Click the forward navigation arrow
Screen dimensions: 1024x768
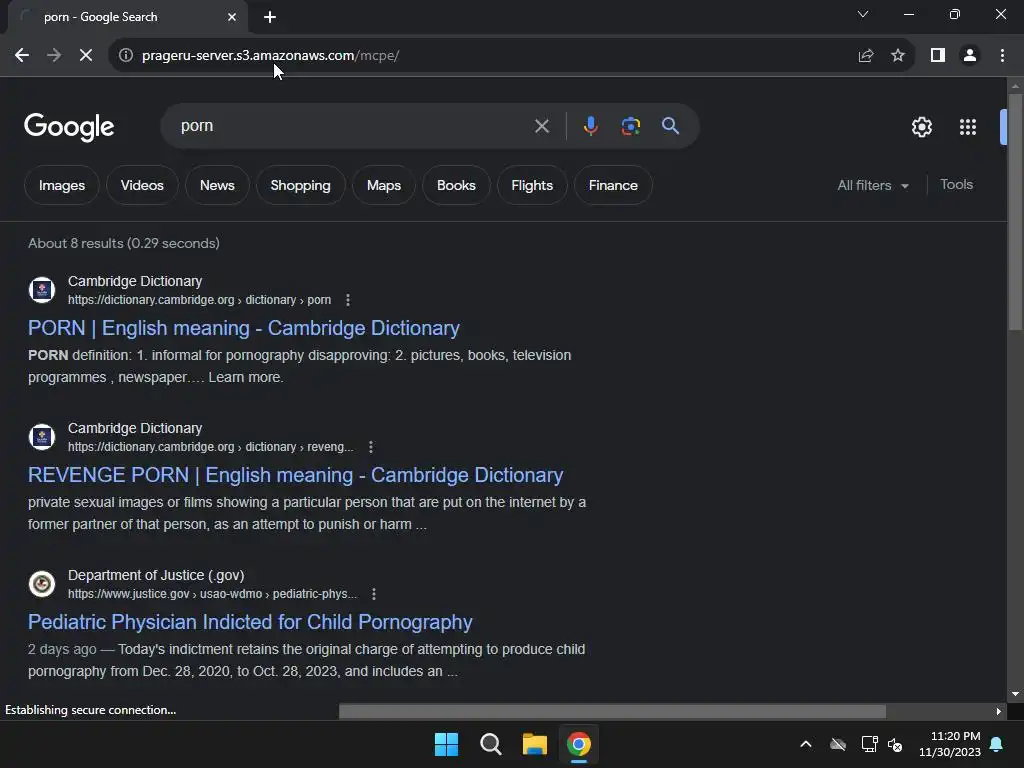point(54,56)
